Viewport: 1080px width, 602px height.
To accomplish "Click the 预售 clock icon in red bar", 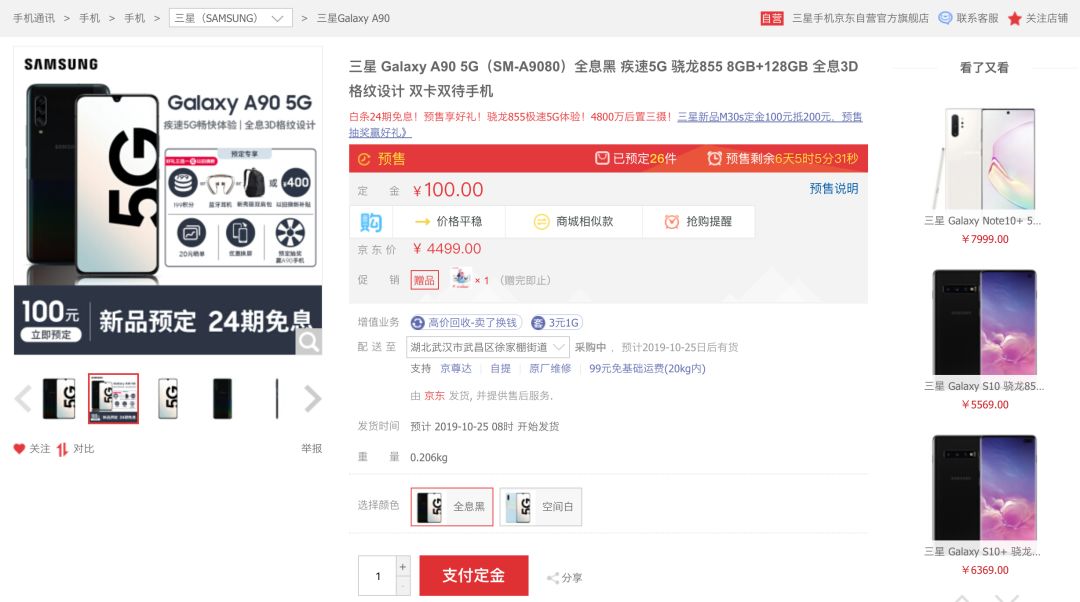I will click(x=364, y=159).
